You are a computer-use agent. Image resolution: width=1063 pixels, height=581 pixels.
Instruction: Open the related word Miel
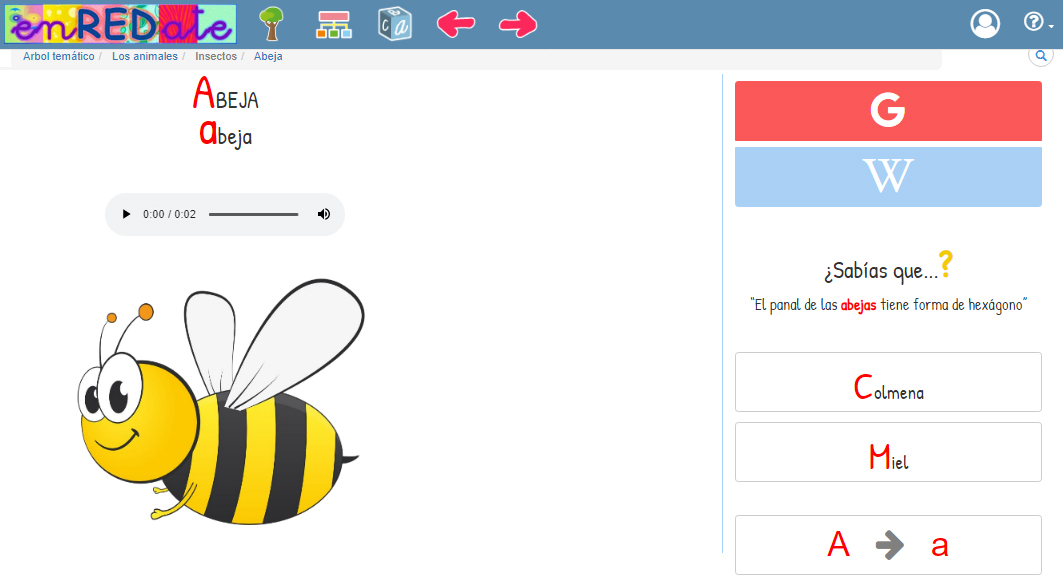click(x=888, y=452)
